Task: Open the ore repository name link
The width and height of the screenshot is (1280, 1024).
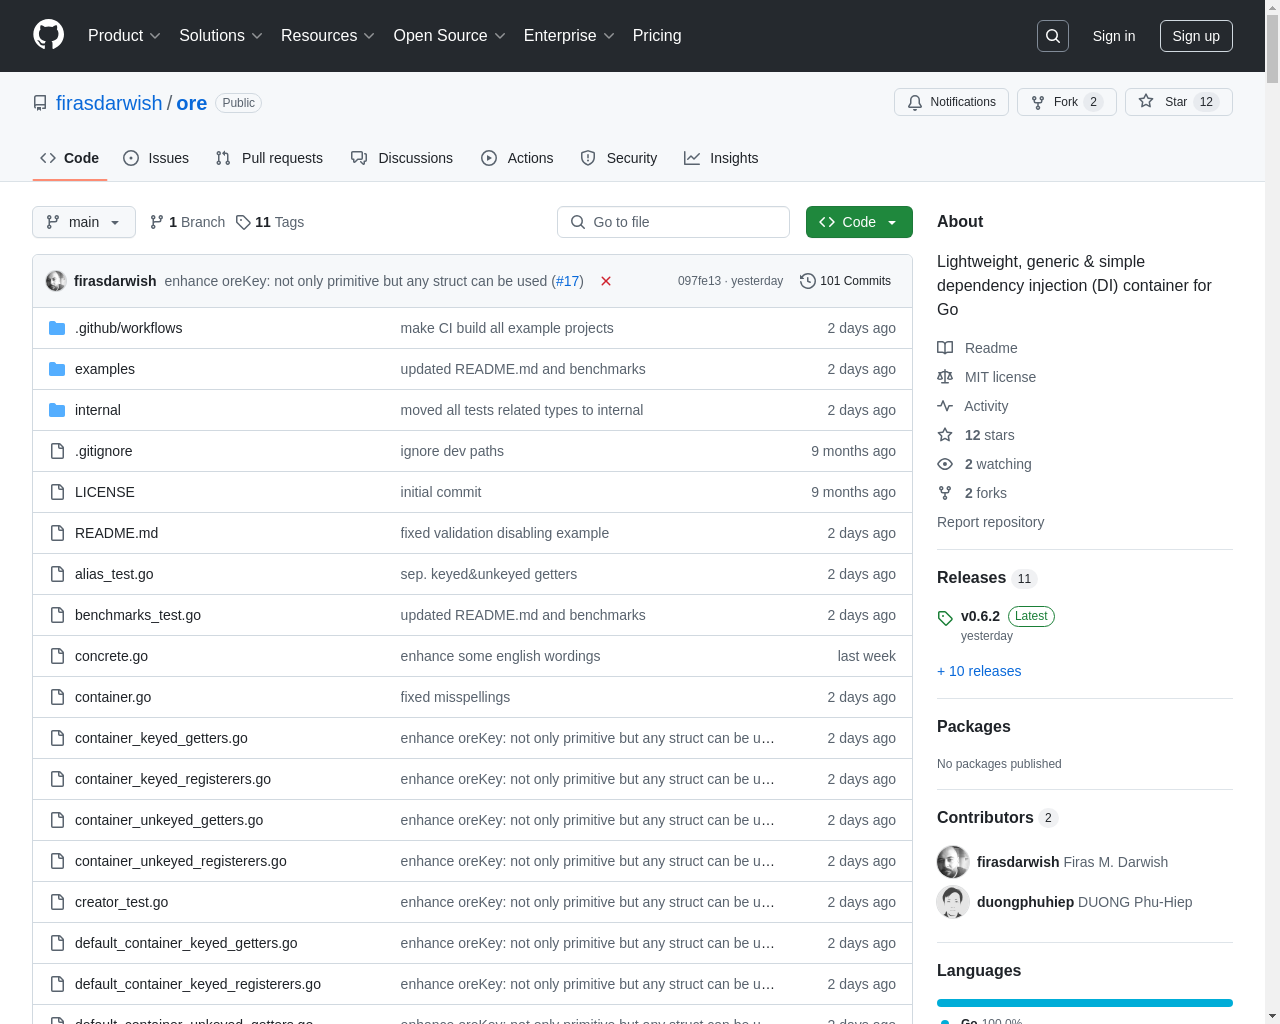Action: click(x=192, y=103)
